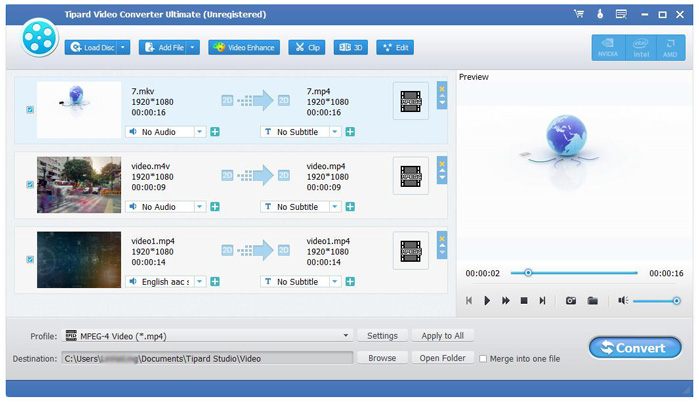Add audio track to video1.mp4 with plus icon
This screenshot has width=699, height=404.
point(215,282)
